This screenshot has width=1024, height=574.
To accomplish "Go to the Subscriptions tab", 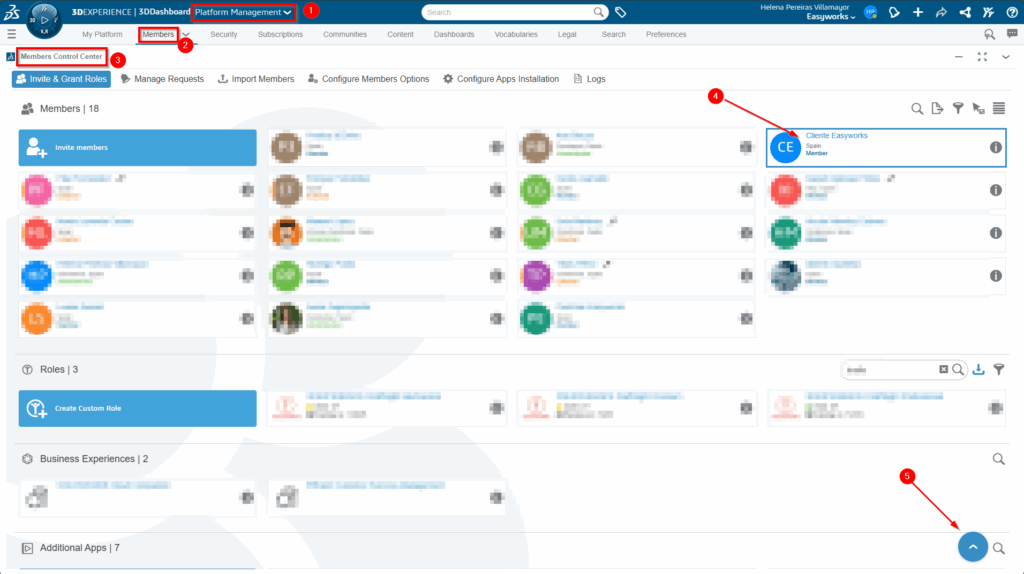I will tap(280, 34).
